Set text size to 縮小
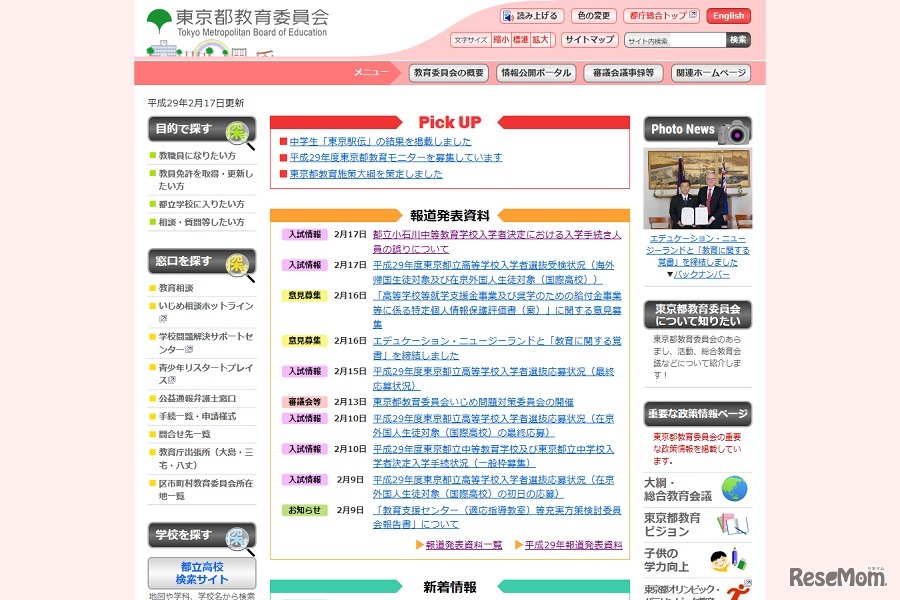Image resolution: width=900 pixels, height=600 pixels. coord(501,40)
